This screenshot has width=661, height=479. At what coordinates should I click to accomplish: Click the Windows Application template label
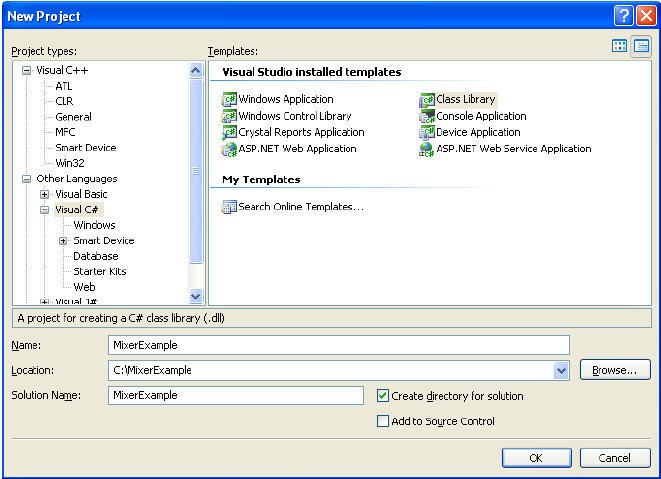tap(286, 100)
